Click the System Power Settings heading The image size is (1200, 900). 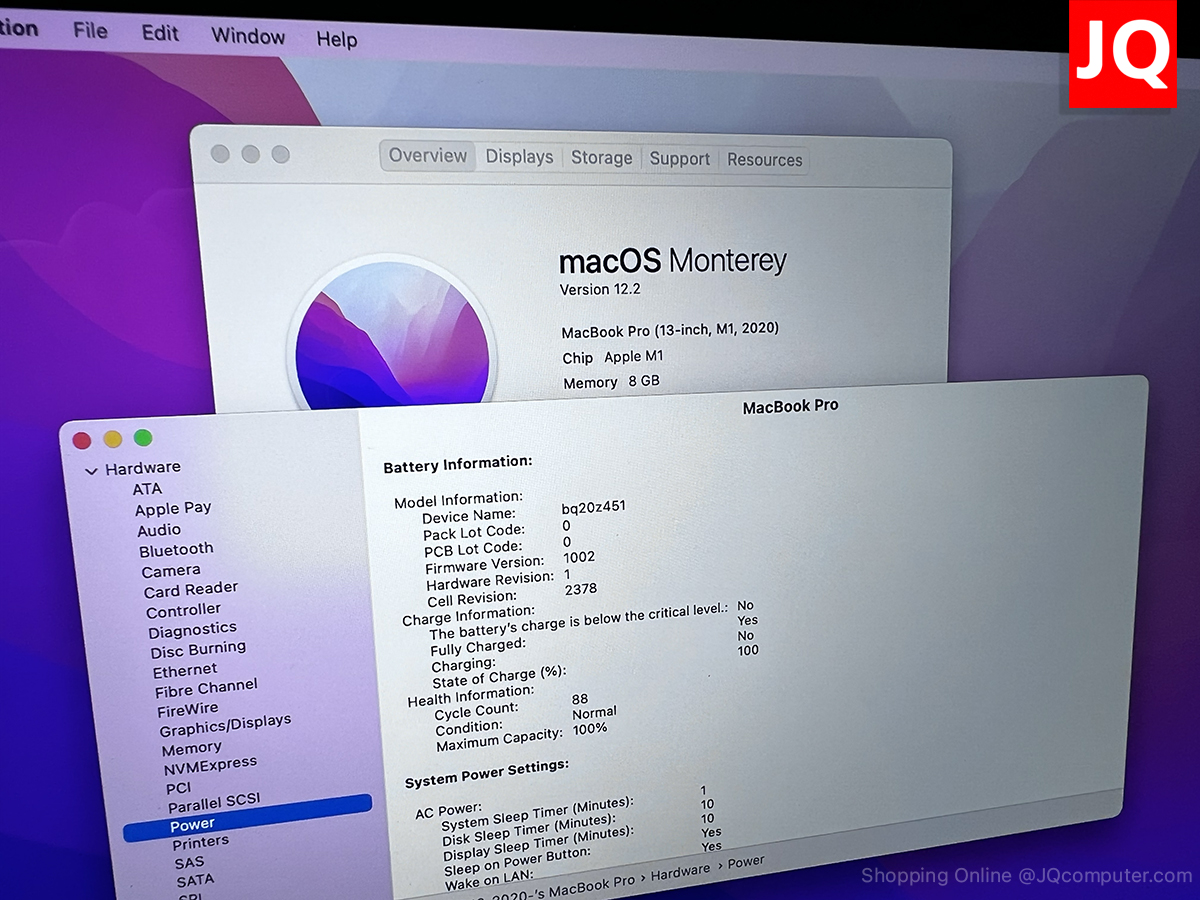click(x=487, y=773)
